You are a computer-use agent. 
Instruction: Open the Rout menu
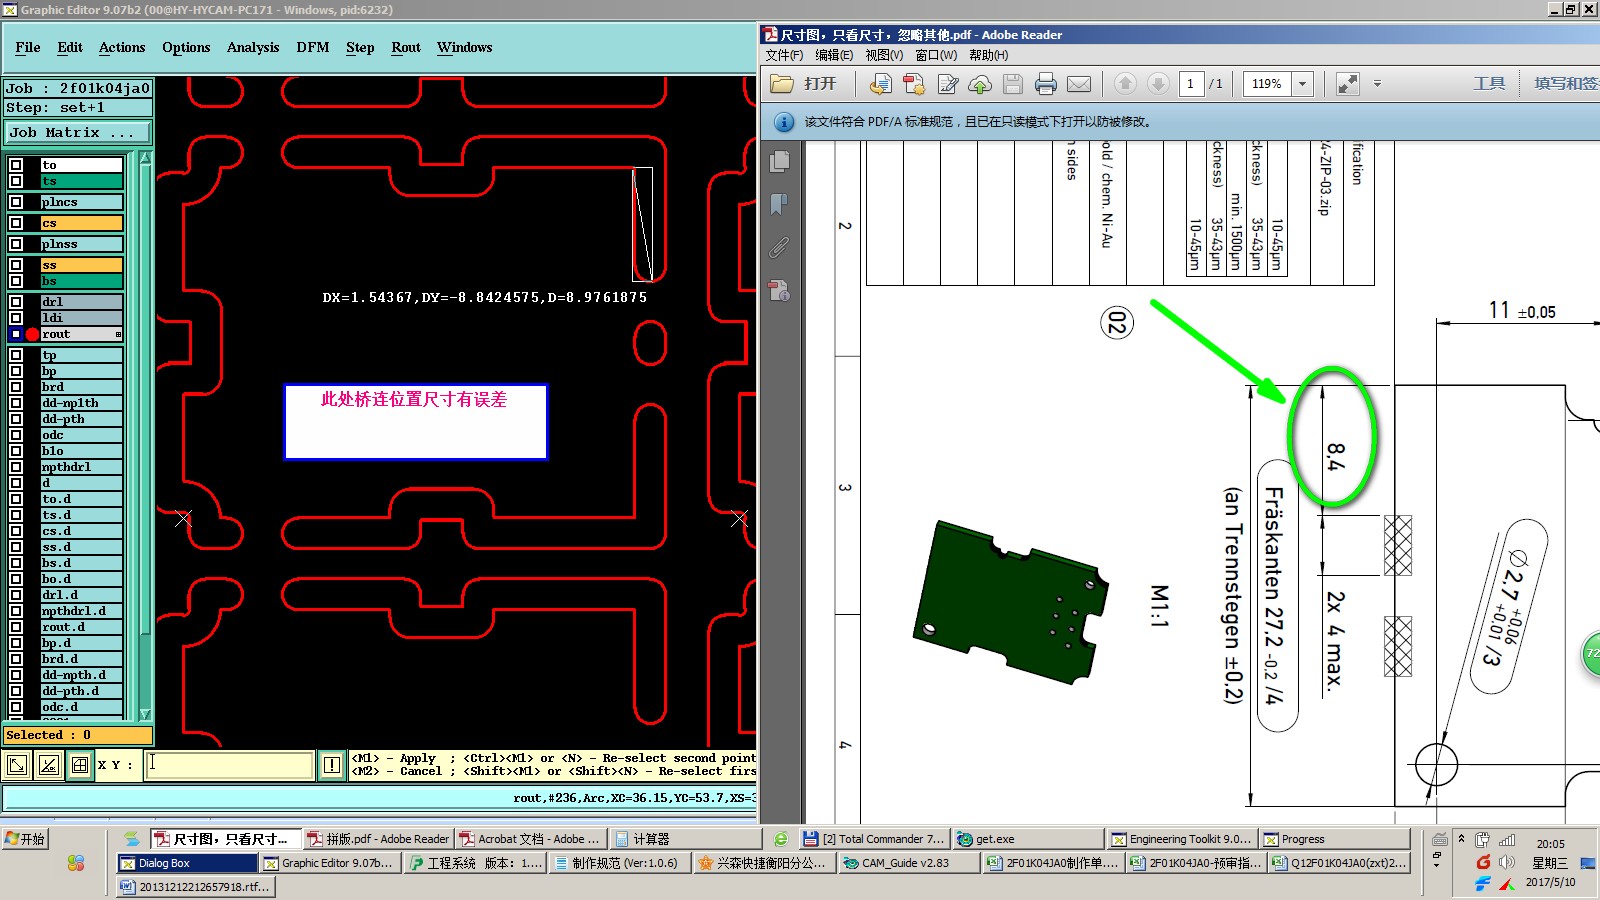pyautogui.click(x=406, y=47)
